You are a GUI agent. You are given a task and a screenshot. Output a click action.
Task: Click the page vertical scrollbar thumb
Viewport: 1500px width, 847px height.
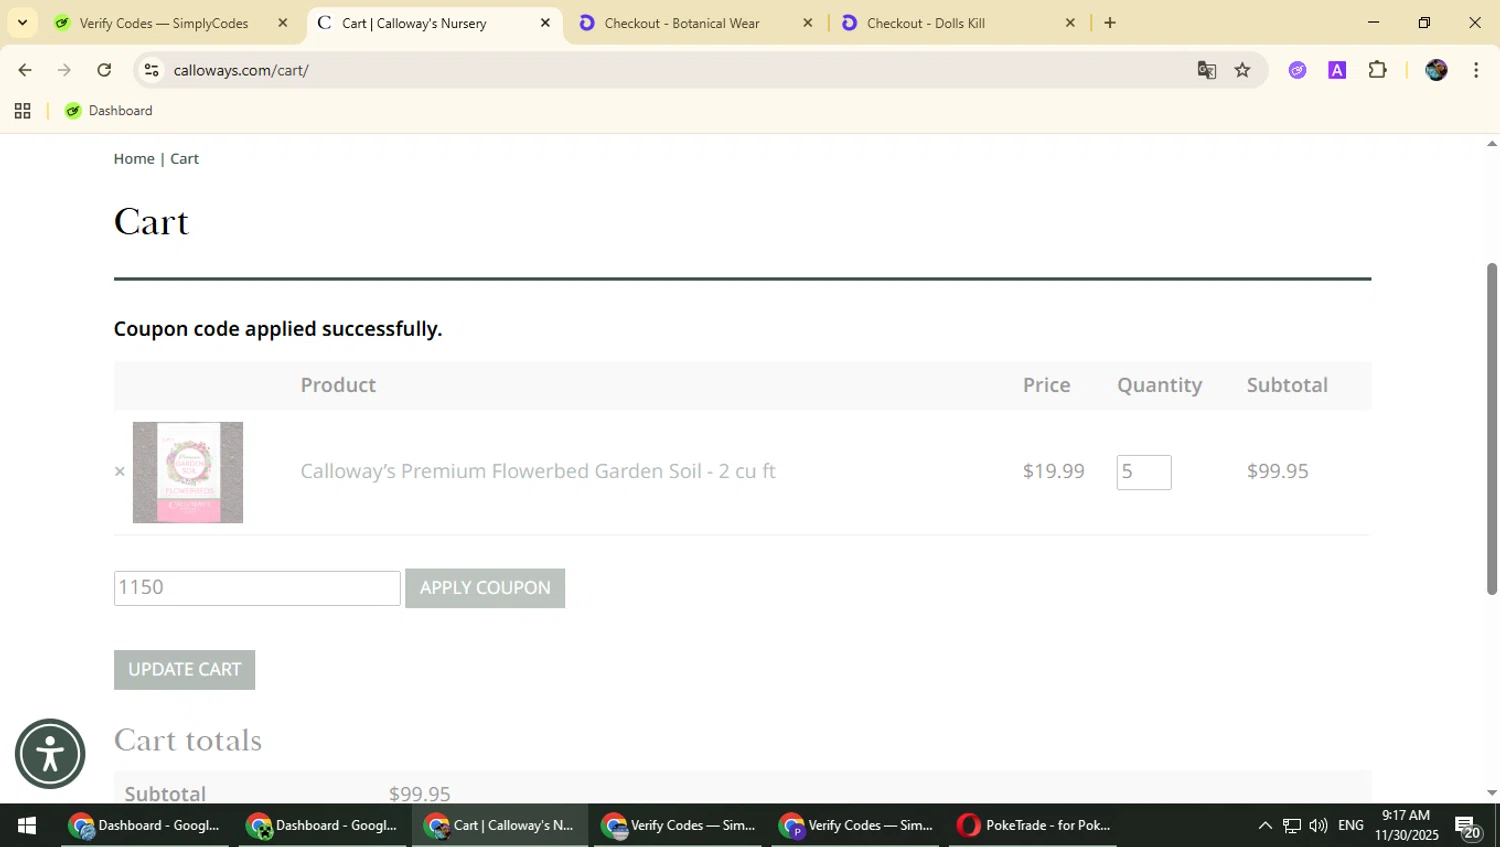[1491, 428]
